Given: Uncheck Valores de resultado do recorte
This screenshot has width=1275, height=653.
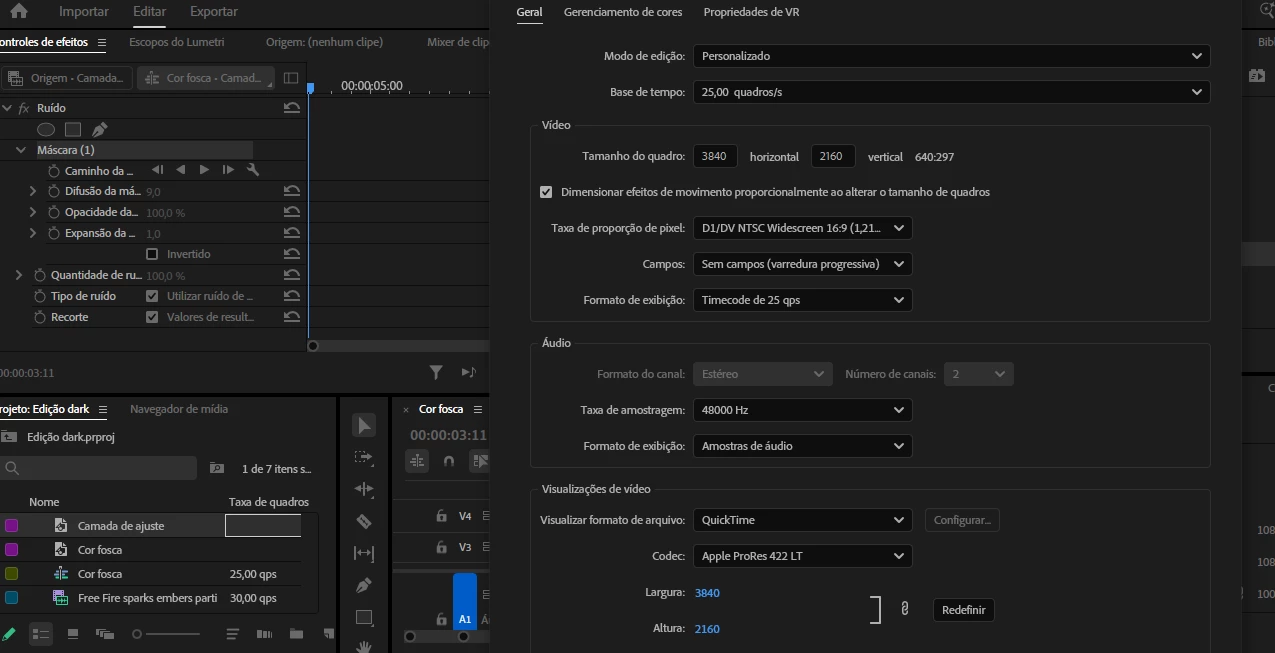Looking at the screenshot, I should (x=152, y=317).
